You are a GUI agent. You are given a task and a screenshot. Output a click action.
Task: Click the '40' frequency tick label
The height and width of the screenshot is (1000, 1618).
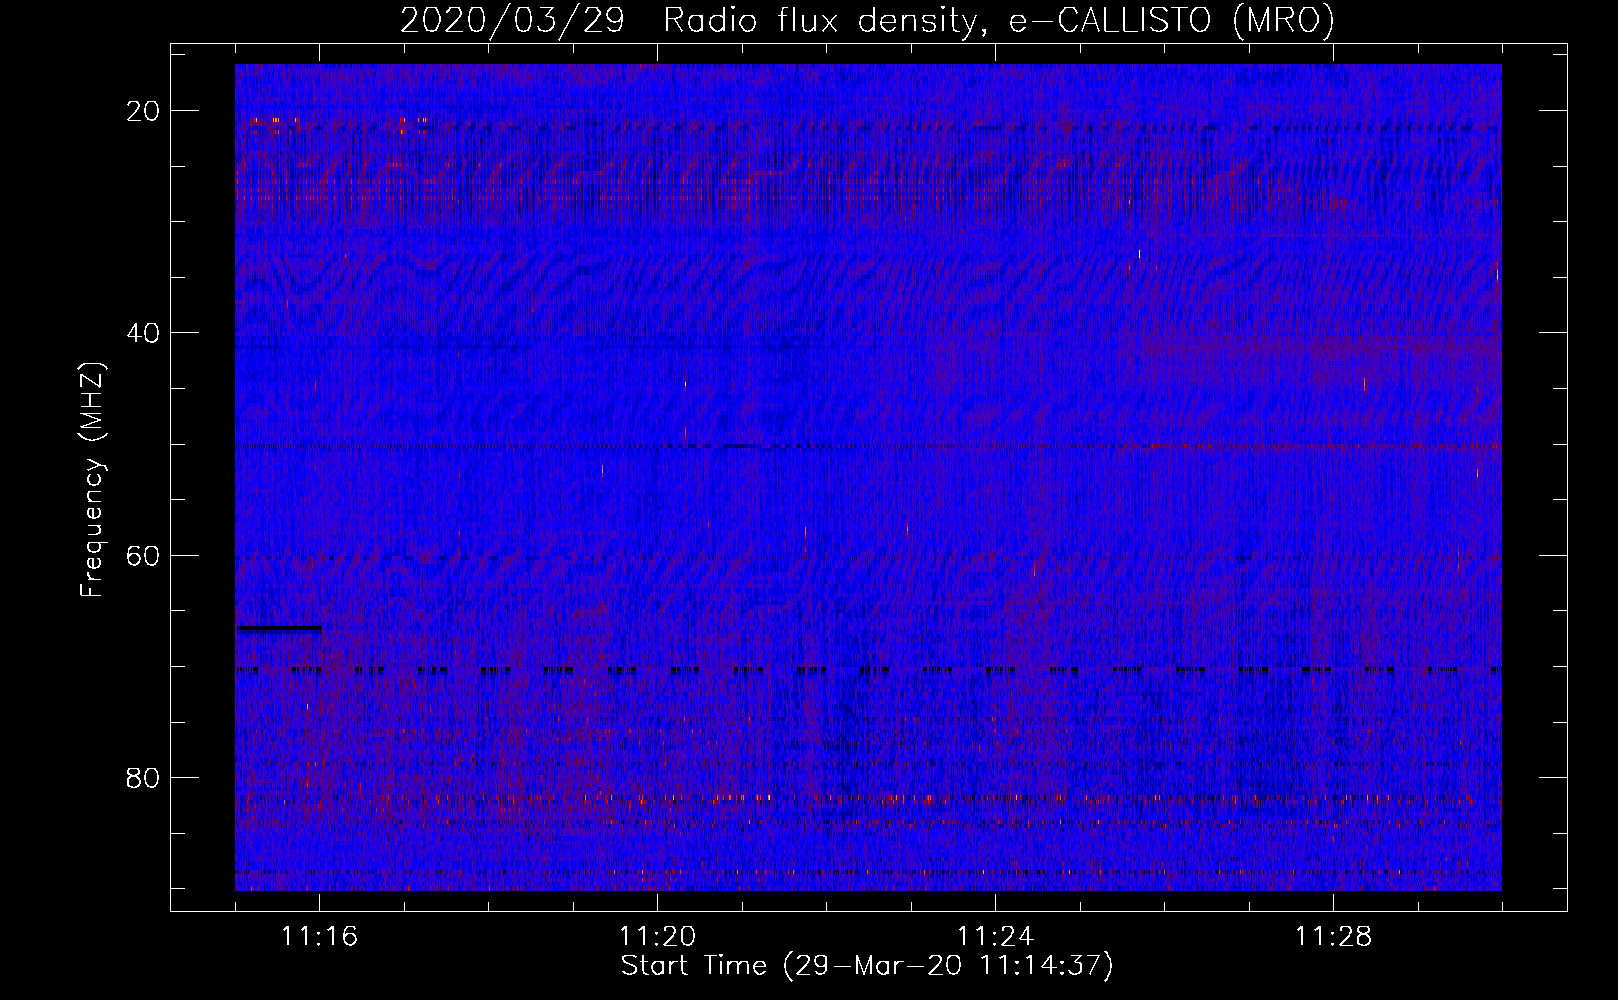tap(144, 333)
